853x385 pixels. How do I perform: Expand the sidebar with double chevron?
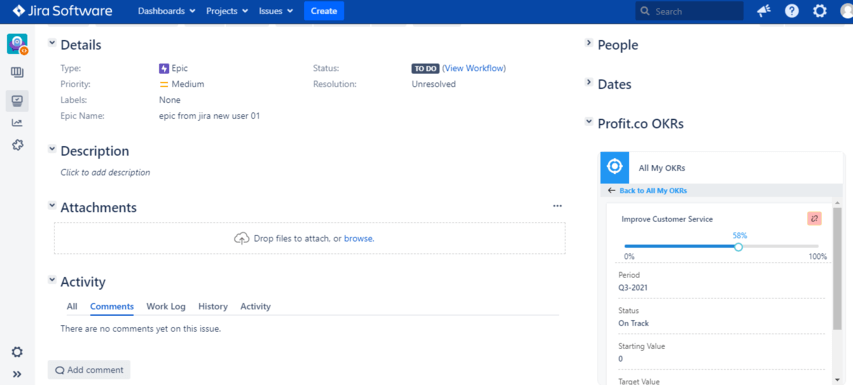click(x=17, y=374)
